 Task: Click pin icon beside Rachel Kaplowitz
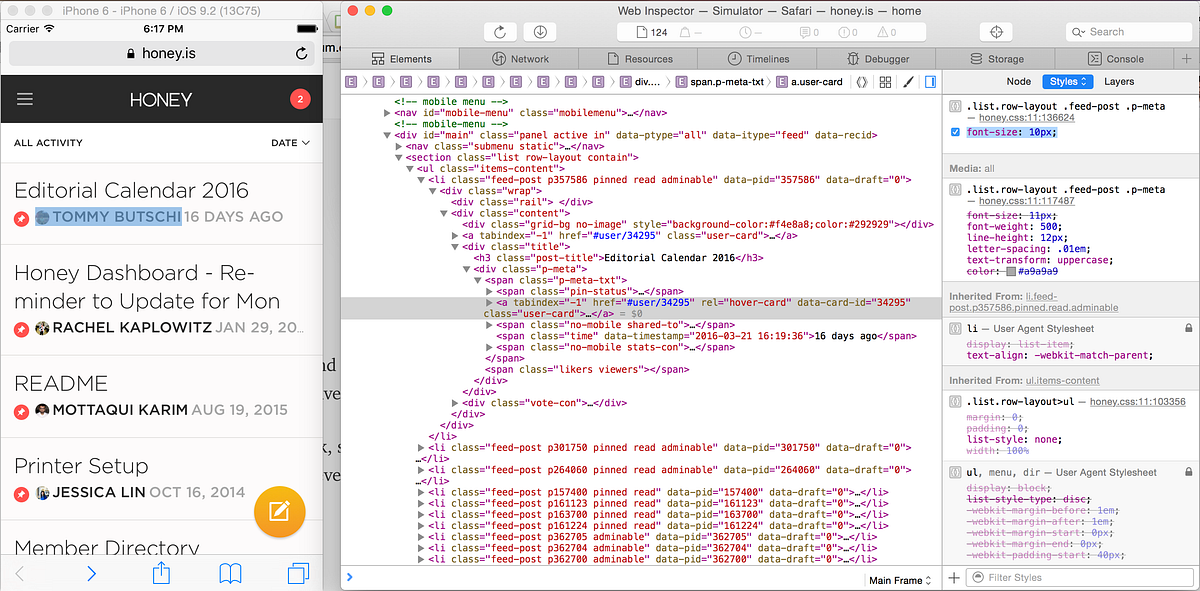pyautogui.click(x=22, y=328)
